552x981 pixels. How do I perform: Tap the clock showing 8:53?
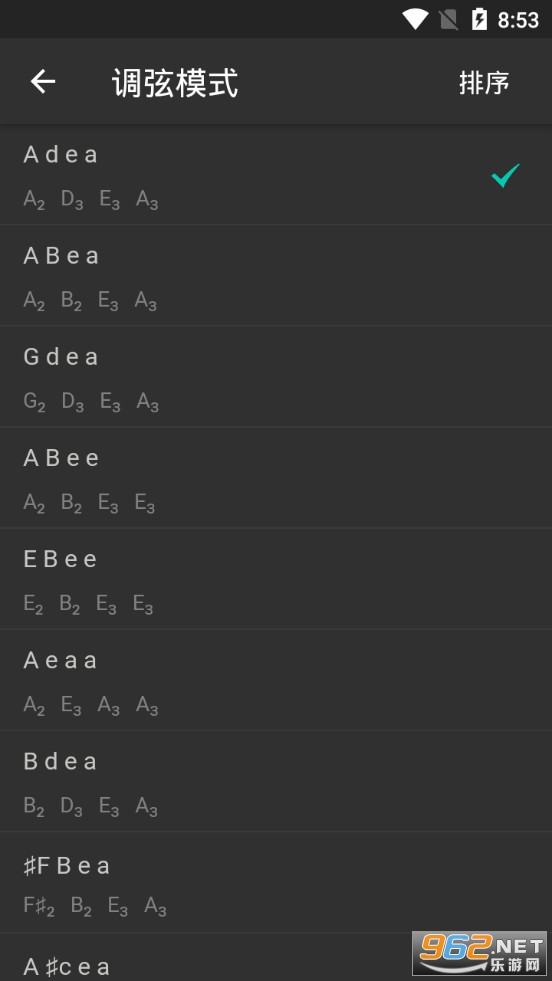[518, 20]
